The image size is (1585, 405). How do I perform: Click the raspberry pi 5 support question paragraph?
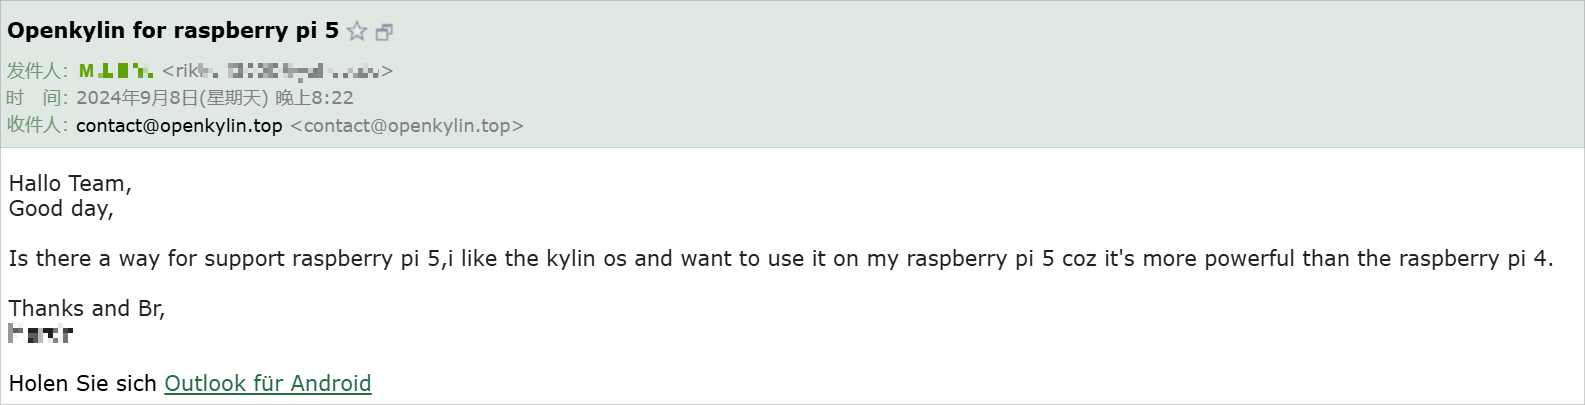pos(780,259)
